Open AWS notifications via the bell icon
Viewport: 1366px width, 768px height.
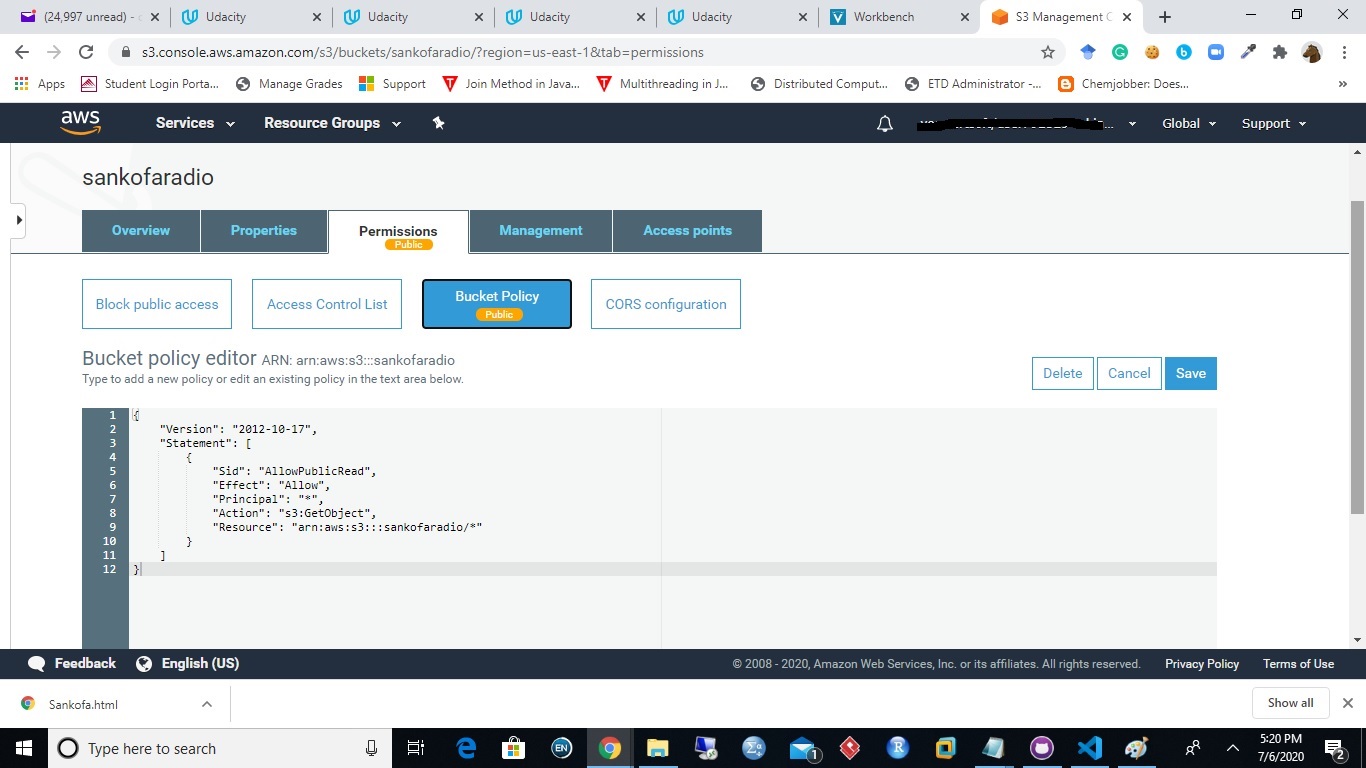click(x=884, y=123)
